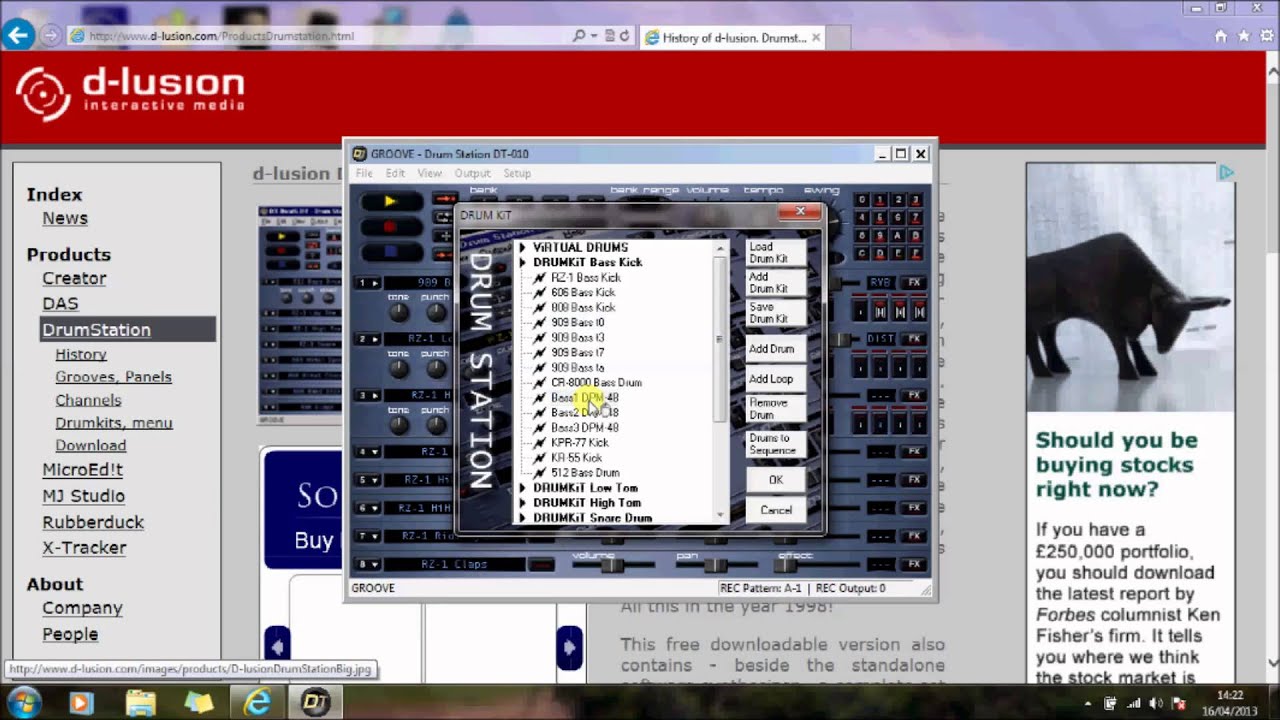1280x720 pixels.
Task: Click Drums to Sequence button
Action: coord(775,444)
